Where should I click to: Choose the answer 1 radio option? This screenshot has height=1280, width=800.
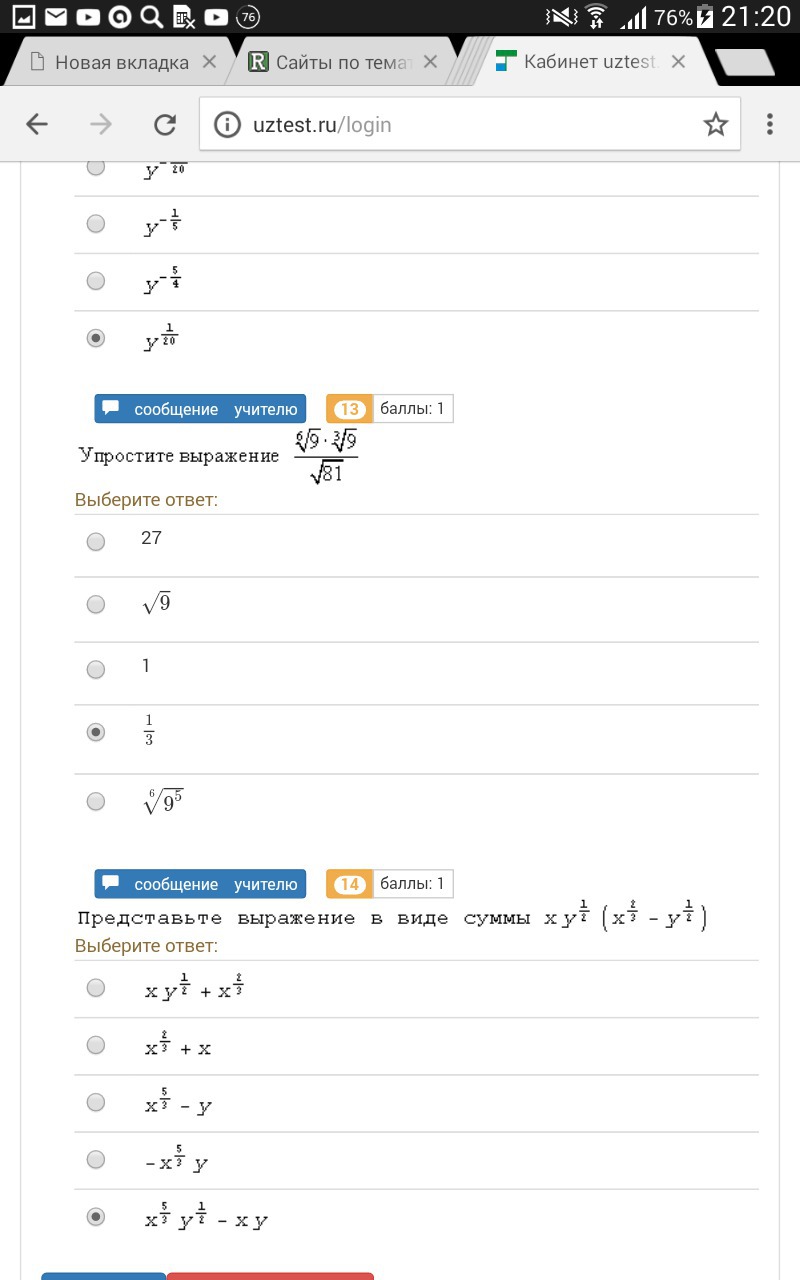point(96,669)
